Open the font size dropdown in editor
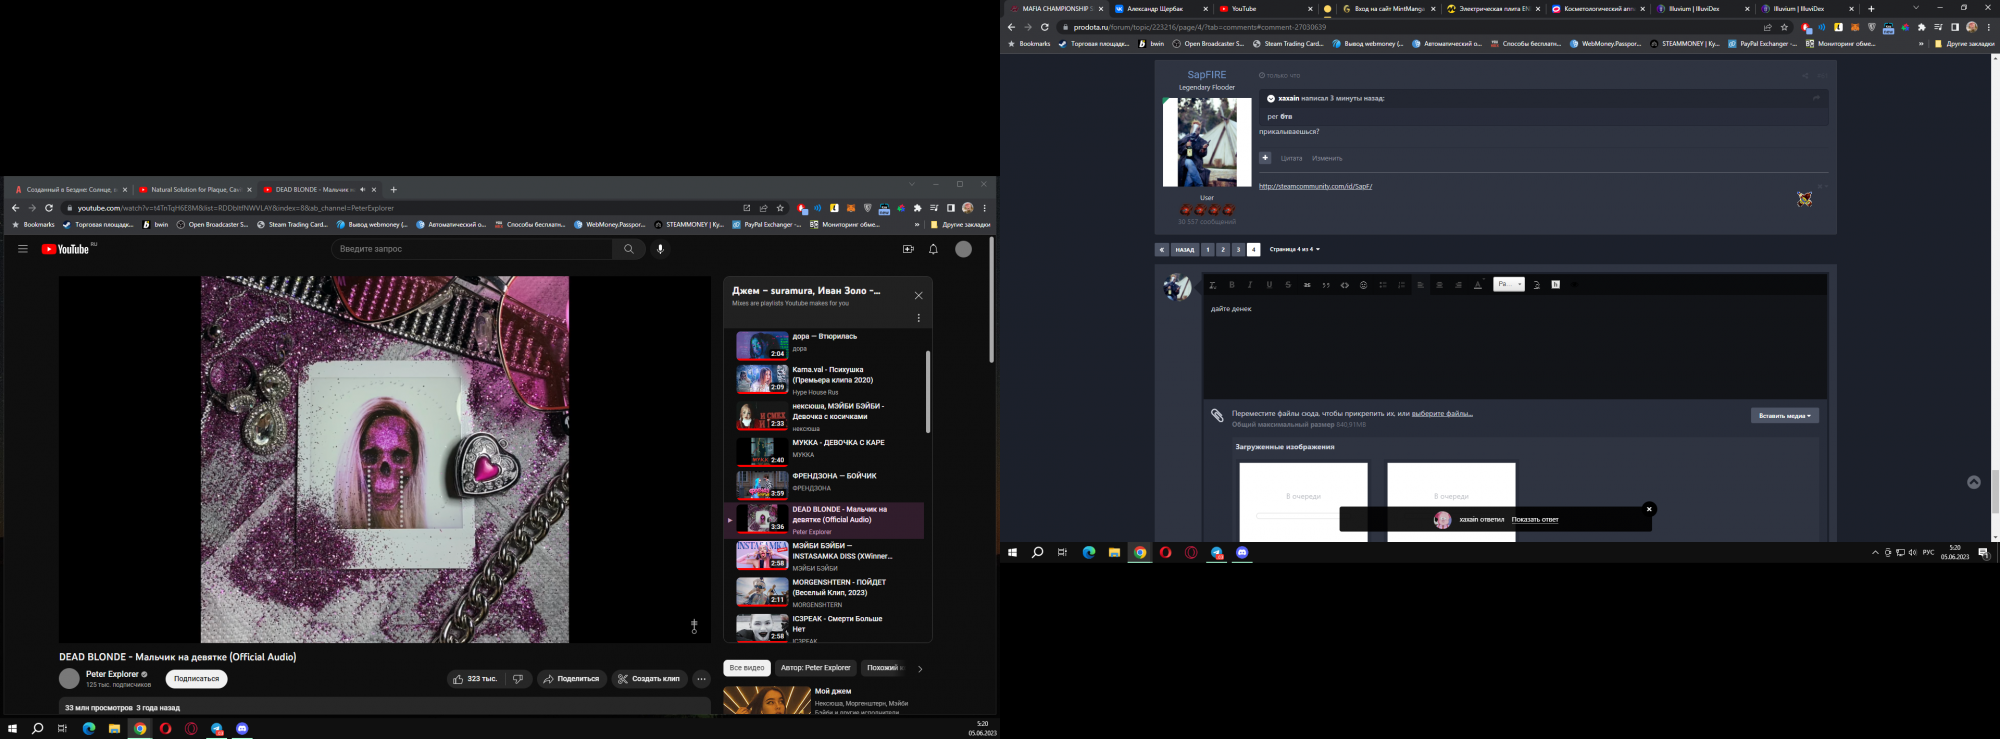This screenshot has height=739, width=2000. pyautogui.click(x=1508, y=285)
